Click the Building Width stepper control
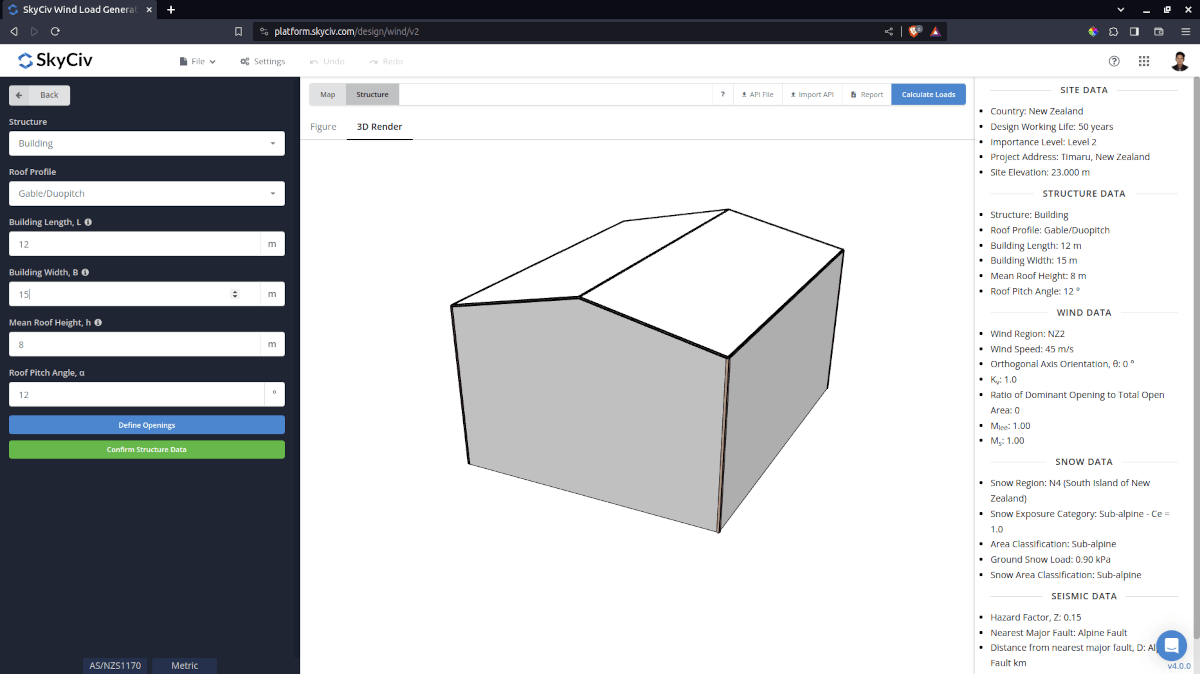 [x=234, y=293]
